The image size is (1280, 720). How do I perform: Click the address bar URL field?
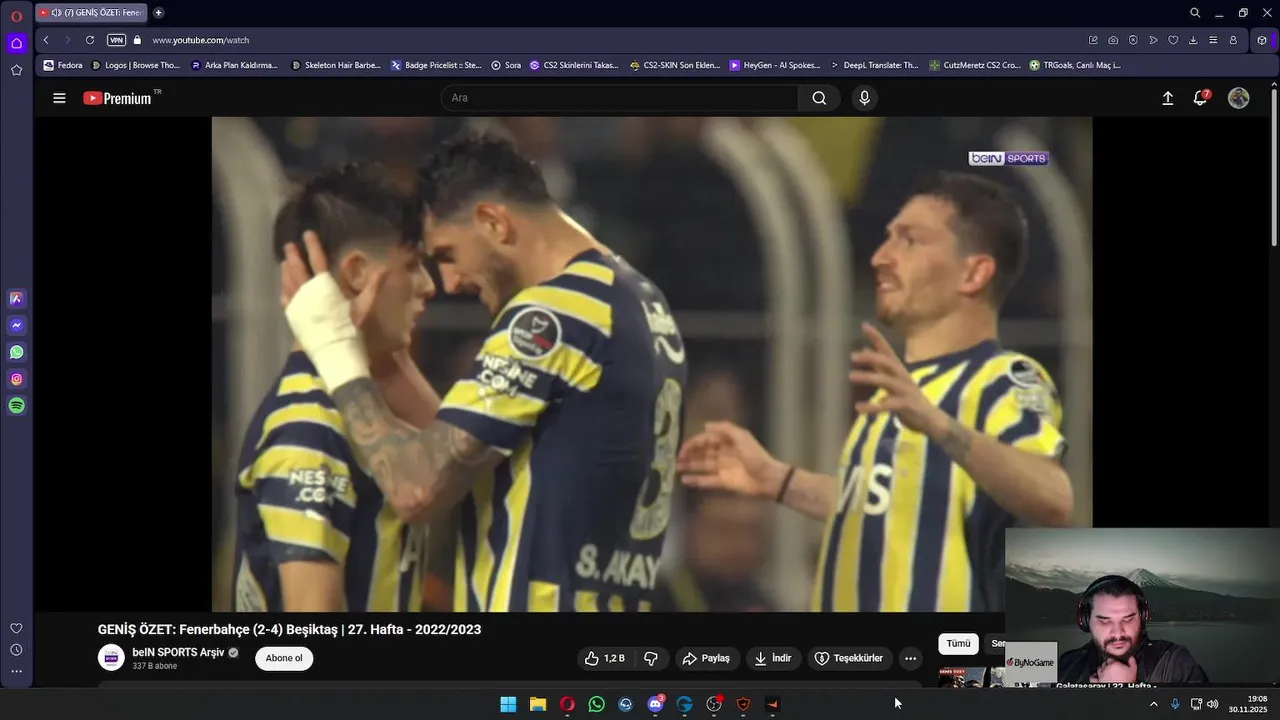click(600, 40)
